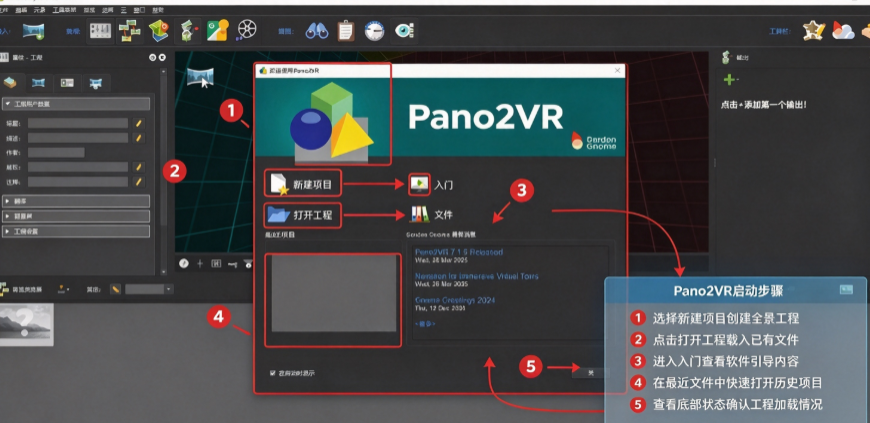870x423 pixels.
Task: Open the 帮助 menu in menu bar
Action: coord(158,10)
